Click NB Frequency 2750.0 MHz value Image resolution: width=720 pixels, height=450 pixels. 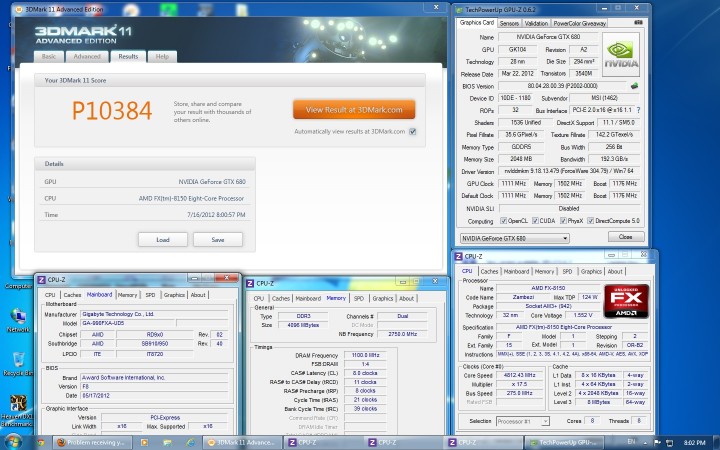click(x=402, y=334)
